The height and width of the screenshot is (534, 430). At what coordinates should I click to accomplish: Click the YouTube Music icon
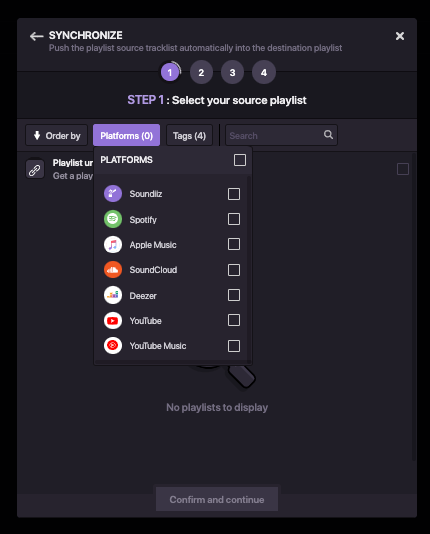[113, 346]
